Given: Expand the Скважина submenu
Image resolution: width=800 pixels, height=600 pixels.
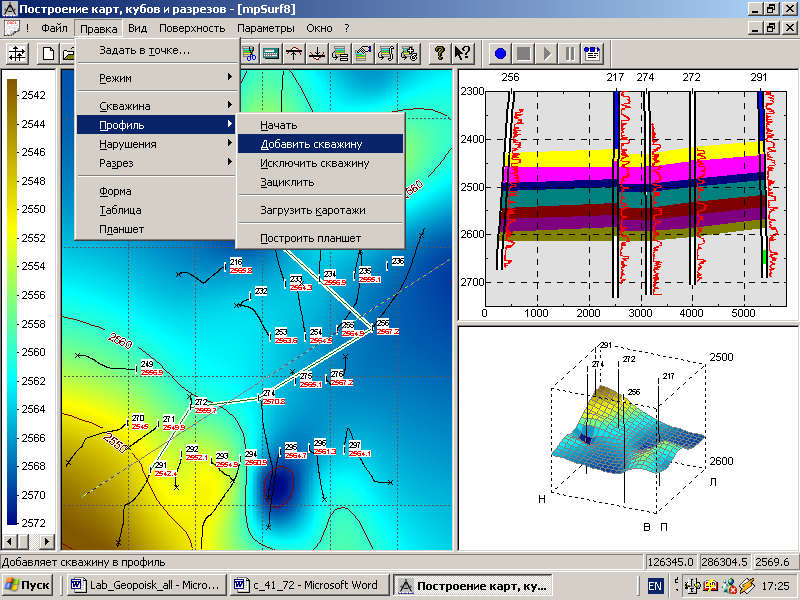Looking at the screenshot, I should tap(156, 106).
